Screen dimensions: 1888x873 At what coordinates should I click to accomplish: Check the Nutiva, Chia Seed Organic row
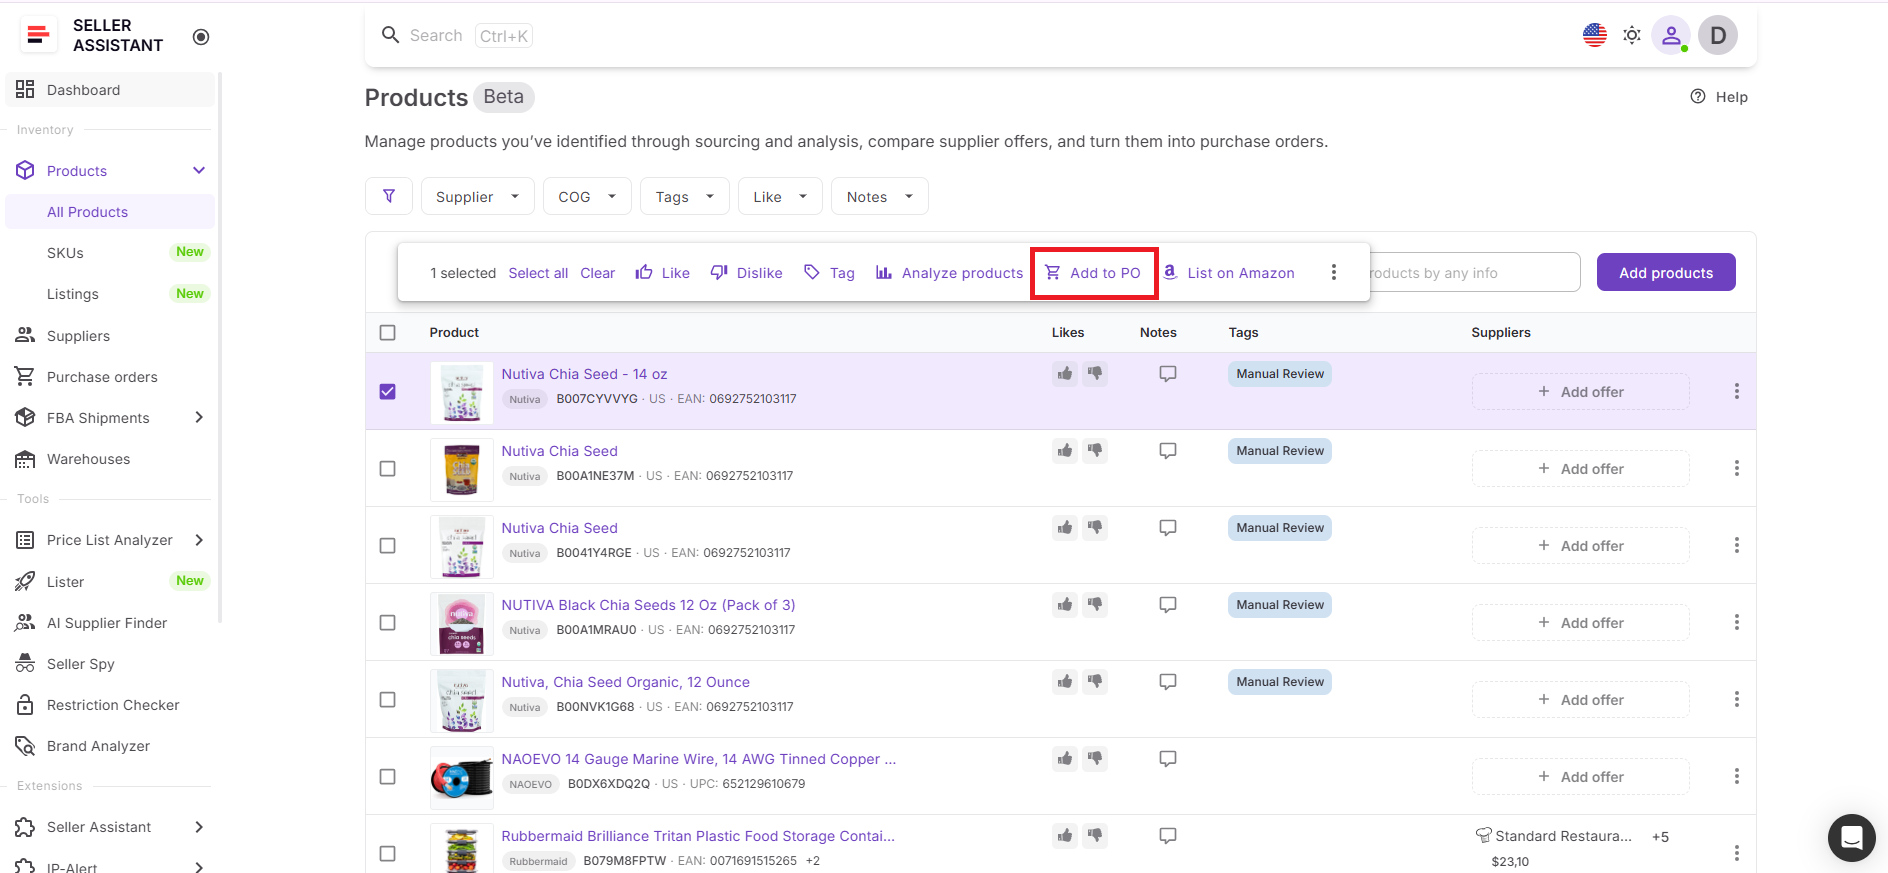tap(388, 700)
